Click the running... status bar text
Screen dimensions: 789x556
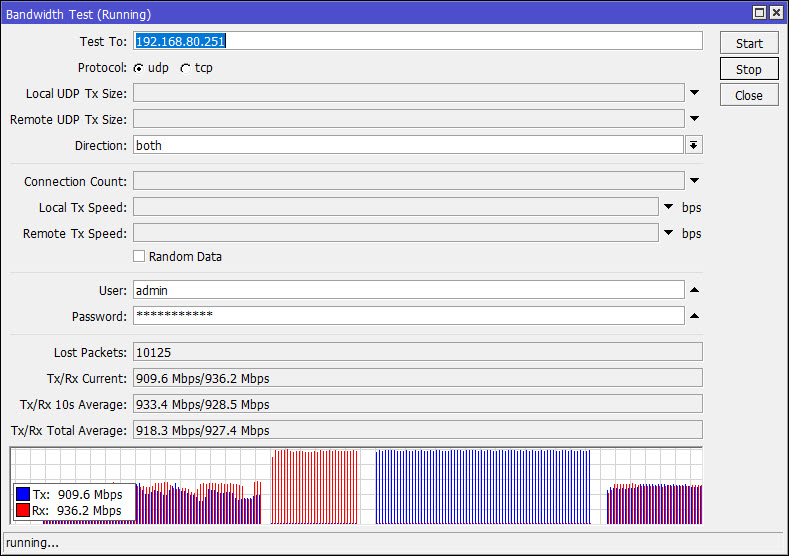pos(32,543)
